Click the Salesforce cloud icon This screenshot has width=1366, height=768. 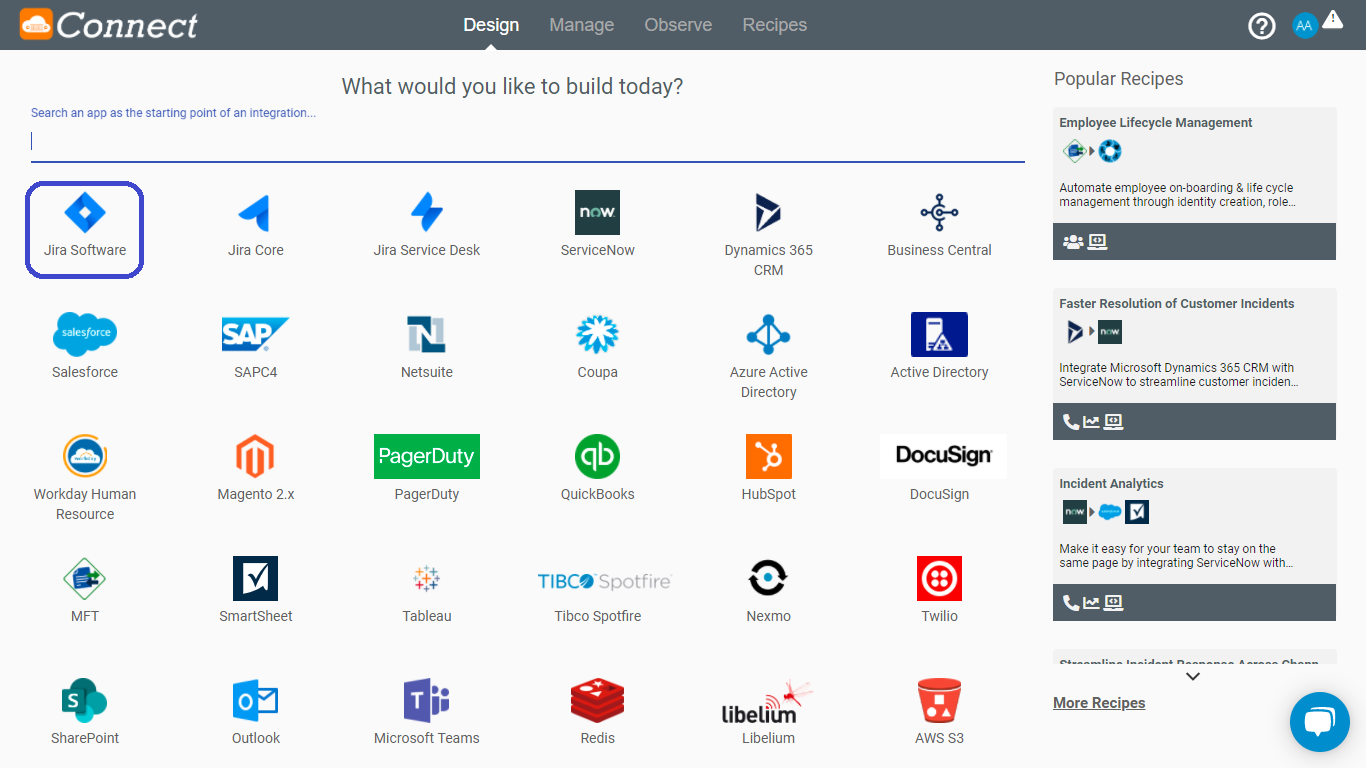85,334
